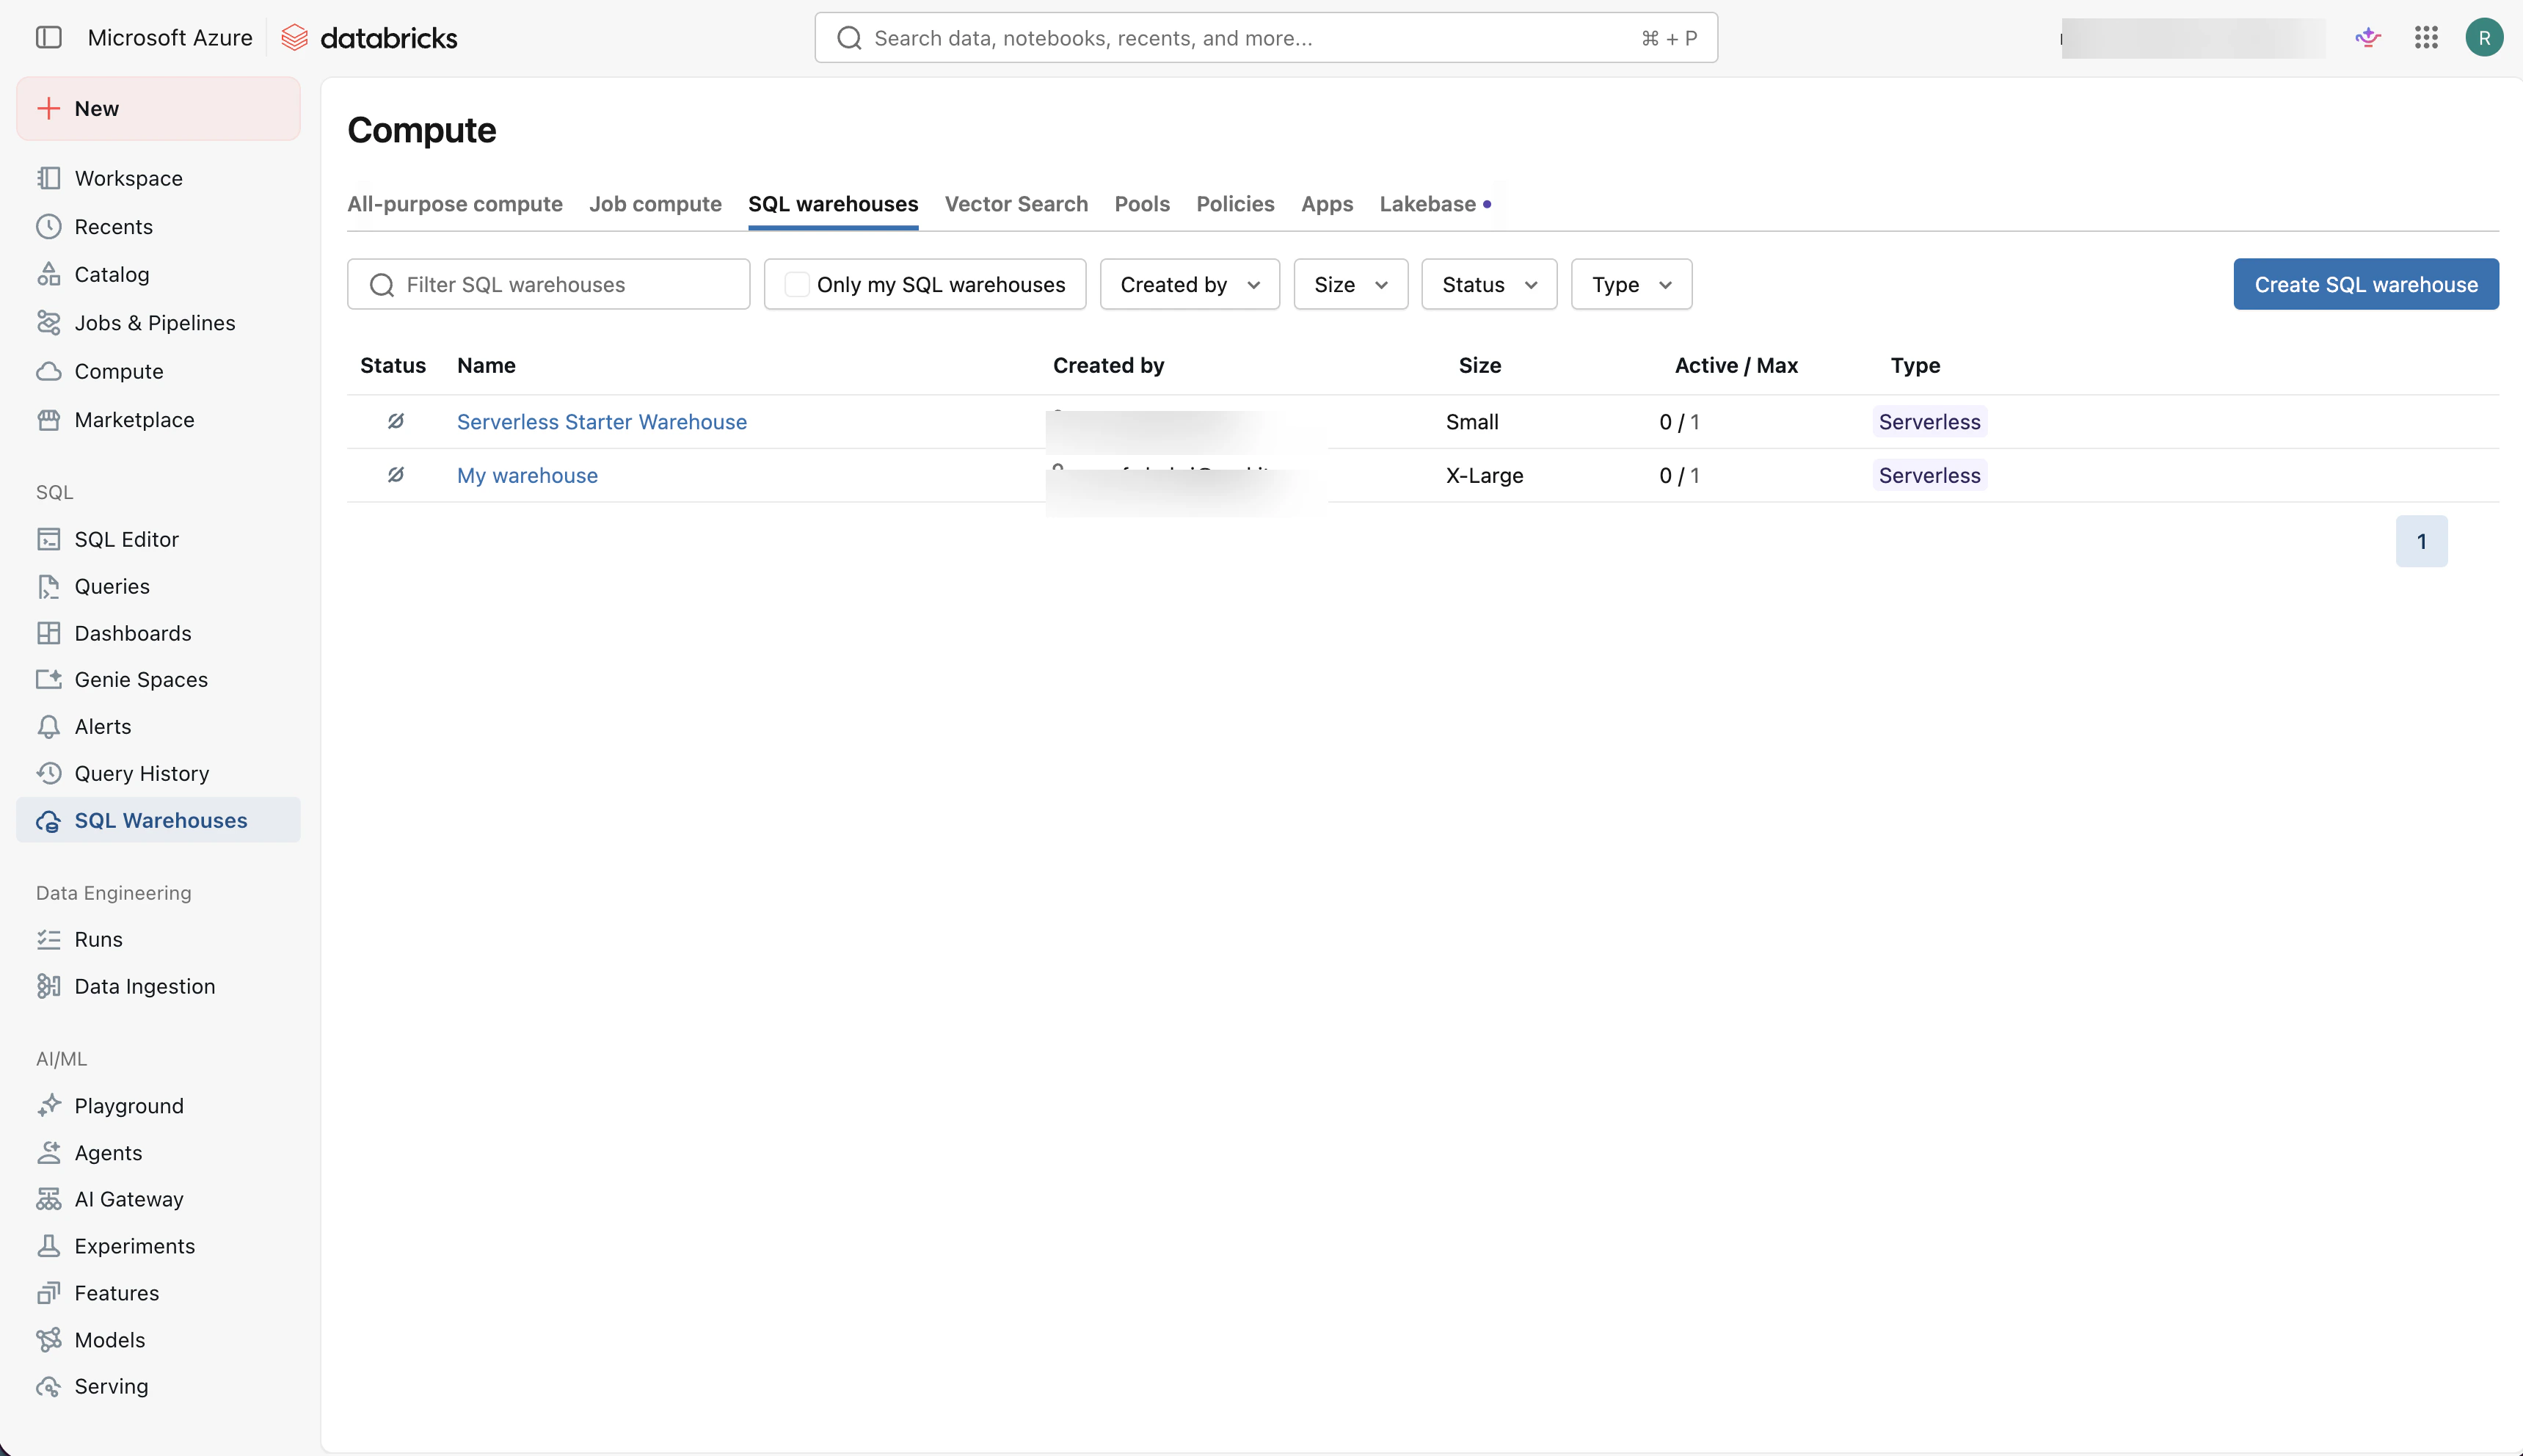Switch to All-purpose compute tab

(x=455, y=204)
